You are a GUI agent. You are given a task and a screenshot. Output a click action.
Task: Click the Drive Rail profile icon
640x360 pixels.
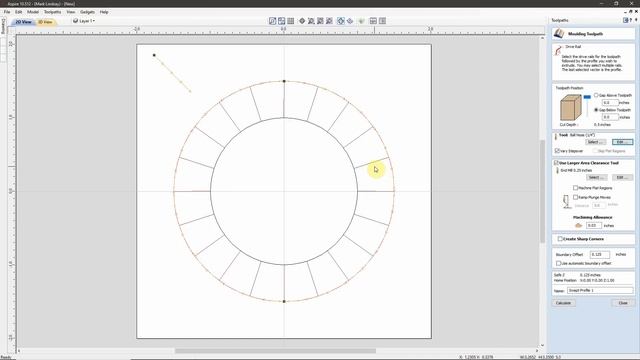(558, 51)
